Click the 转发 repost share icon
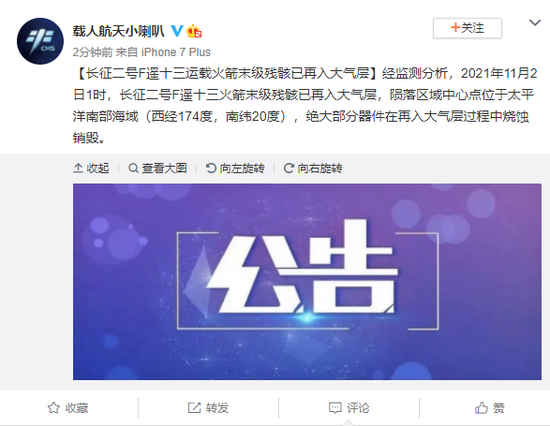550x426 pixels. (194, 408)
